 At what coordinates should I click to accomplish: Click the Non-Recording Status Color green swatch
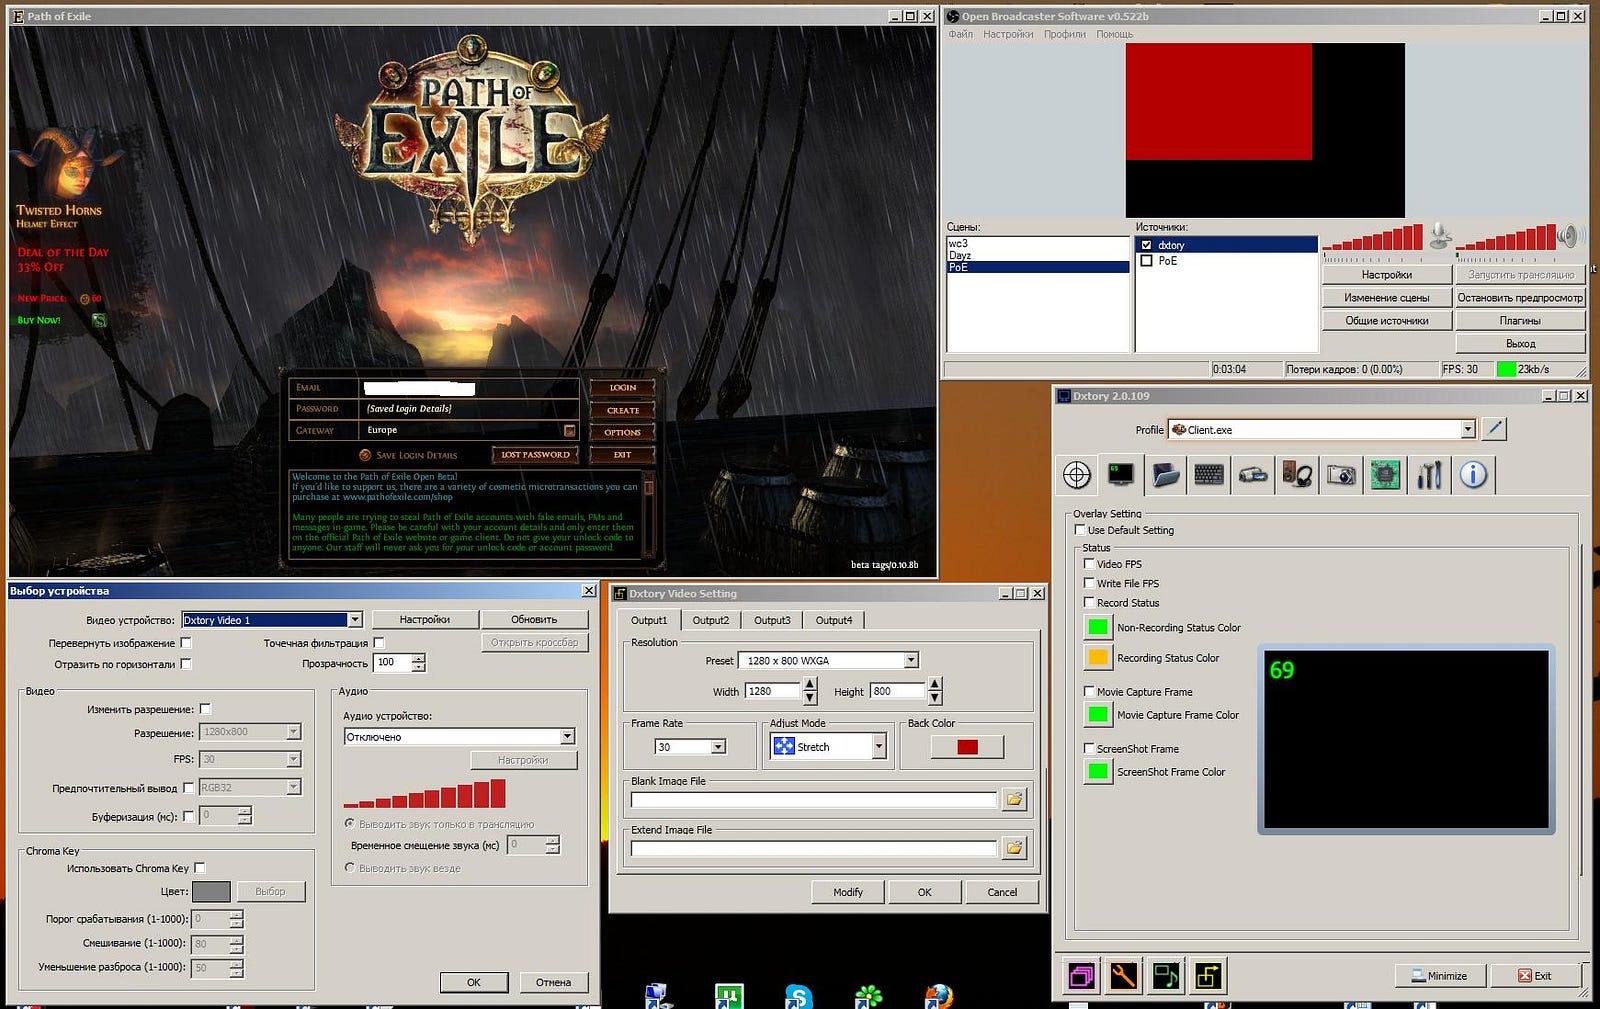click(1098, 627)
